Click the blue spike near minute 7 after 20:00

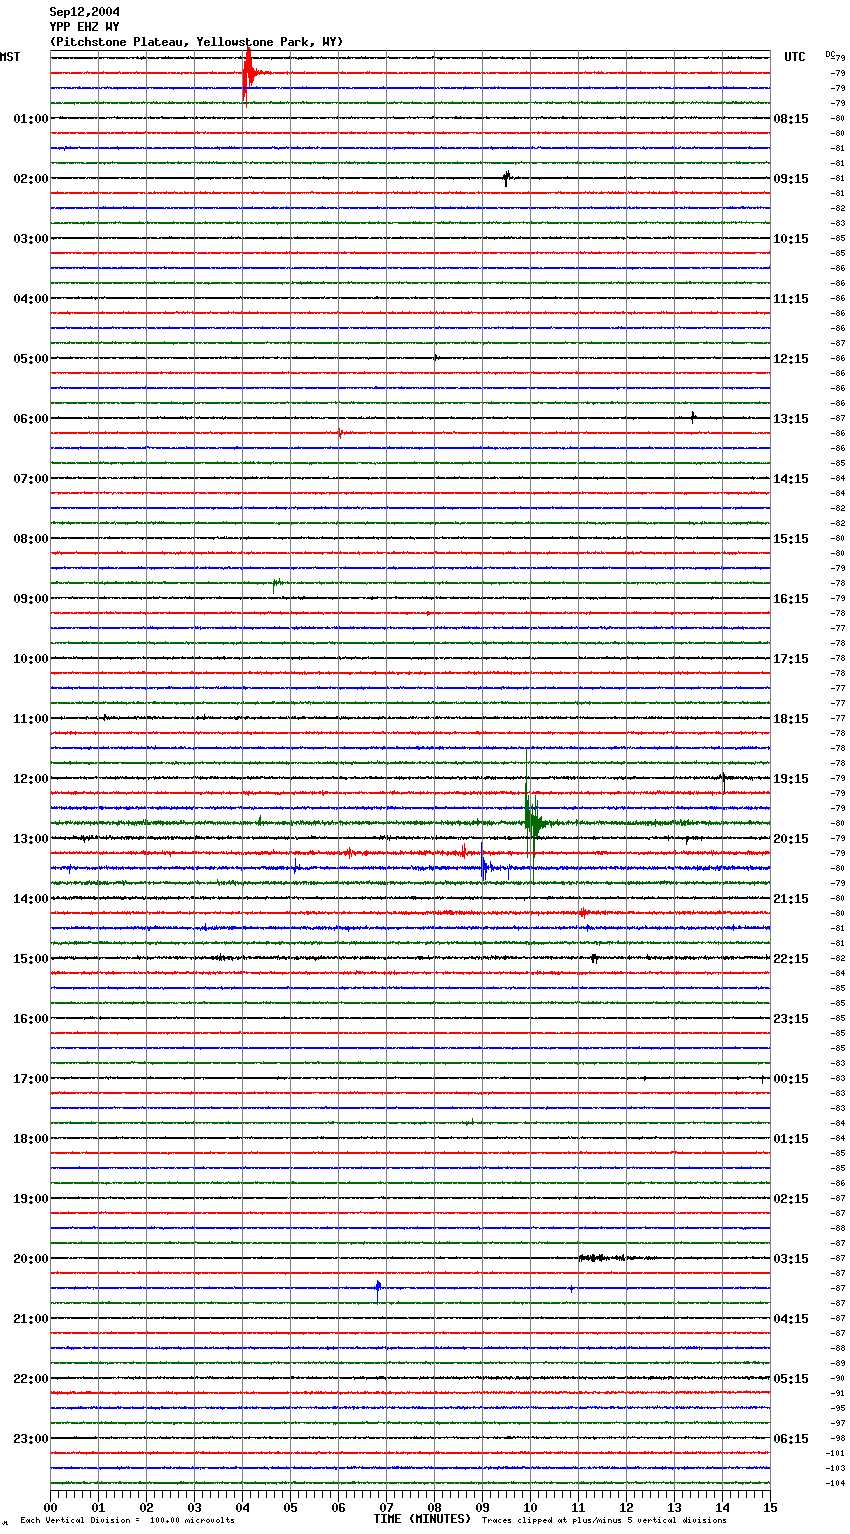[378, 1289]
